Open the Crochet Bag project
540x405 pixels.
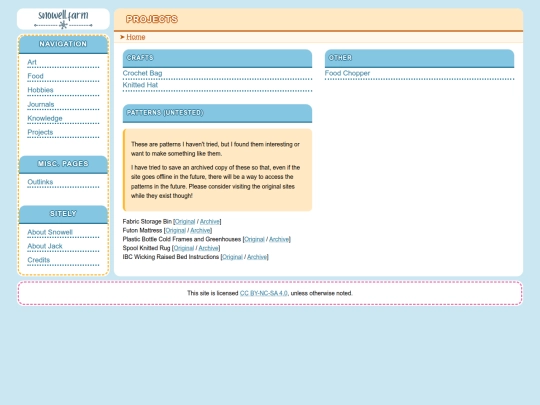coord(142,73)
